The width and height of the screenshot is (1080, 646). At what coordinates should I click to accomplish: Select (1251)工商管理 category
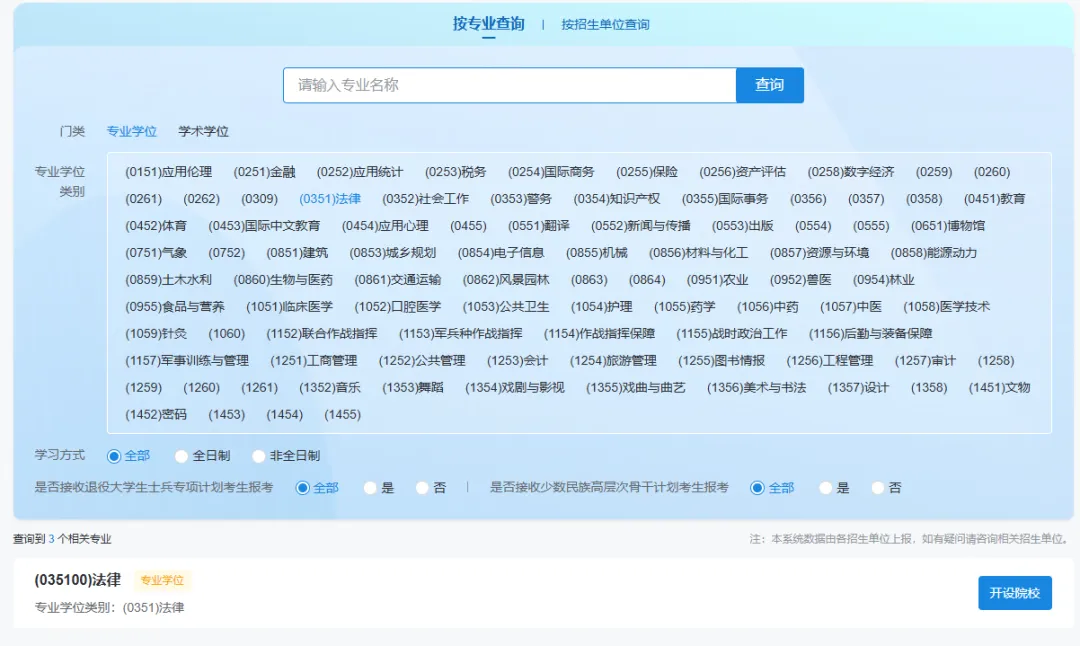coord(313,361)
